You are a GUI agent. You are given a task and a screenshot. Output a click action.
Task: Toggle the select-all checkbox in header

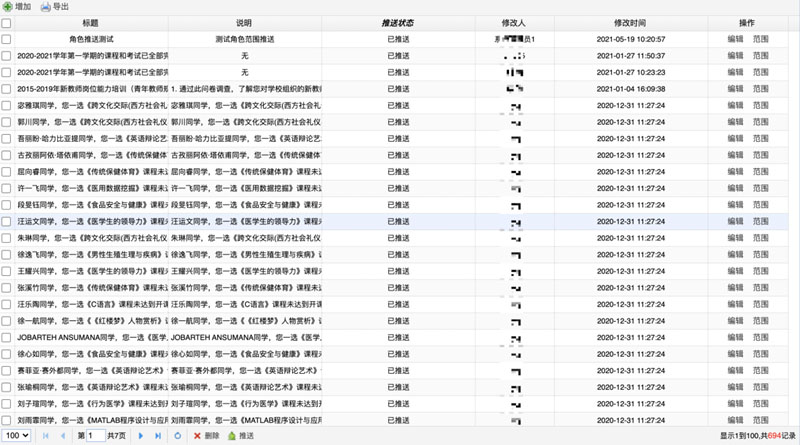point(7,23)
